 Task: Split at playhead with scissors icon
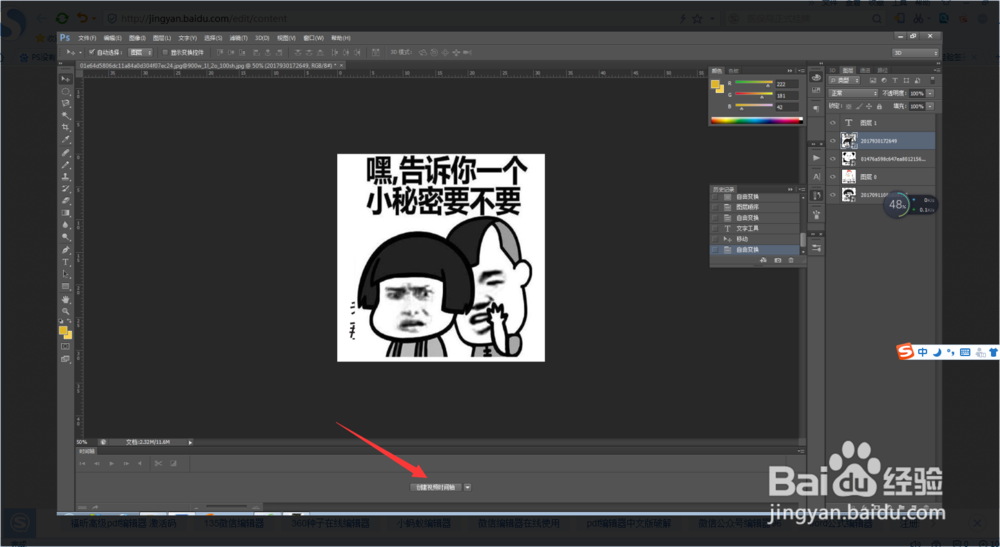158,463
